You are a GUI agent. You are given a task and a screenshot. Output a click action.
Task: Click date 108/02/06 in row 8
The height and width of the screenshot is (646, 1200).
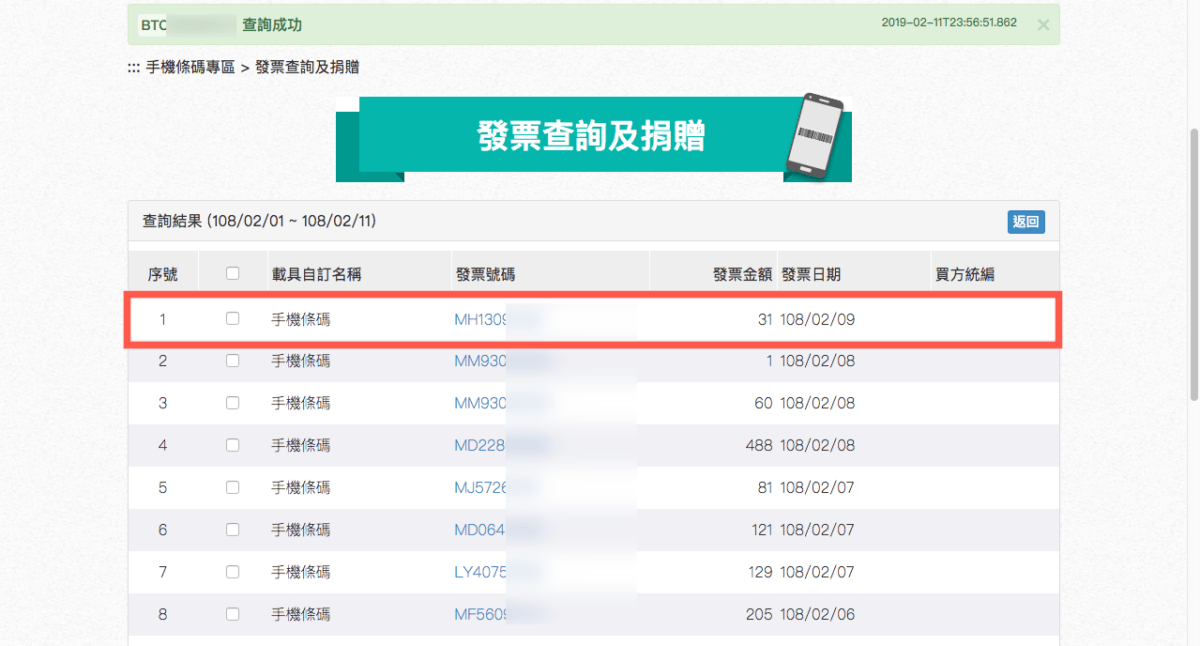point(818,614)
